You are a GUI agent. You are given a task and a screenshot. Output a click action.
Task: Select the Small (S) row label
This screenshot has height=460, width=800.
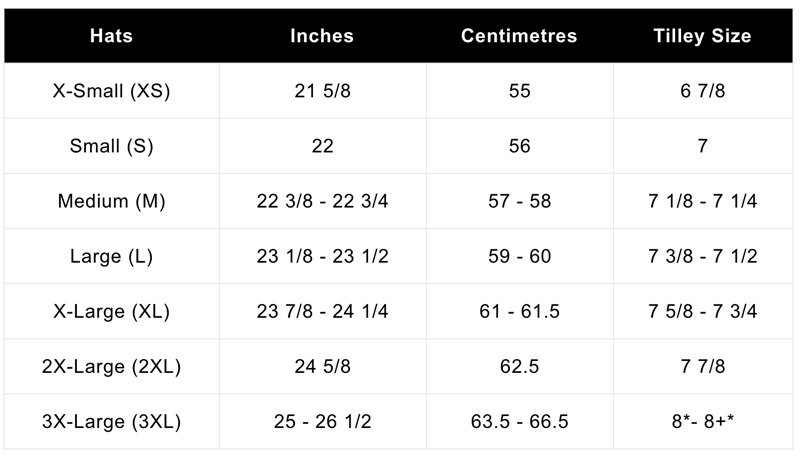[111, 146]
